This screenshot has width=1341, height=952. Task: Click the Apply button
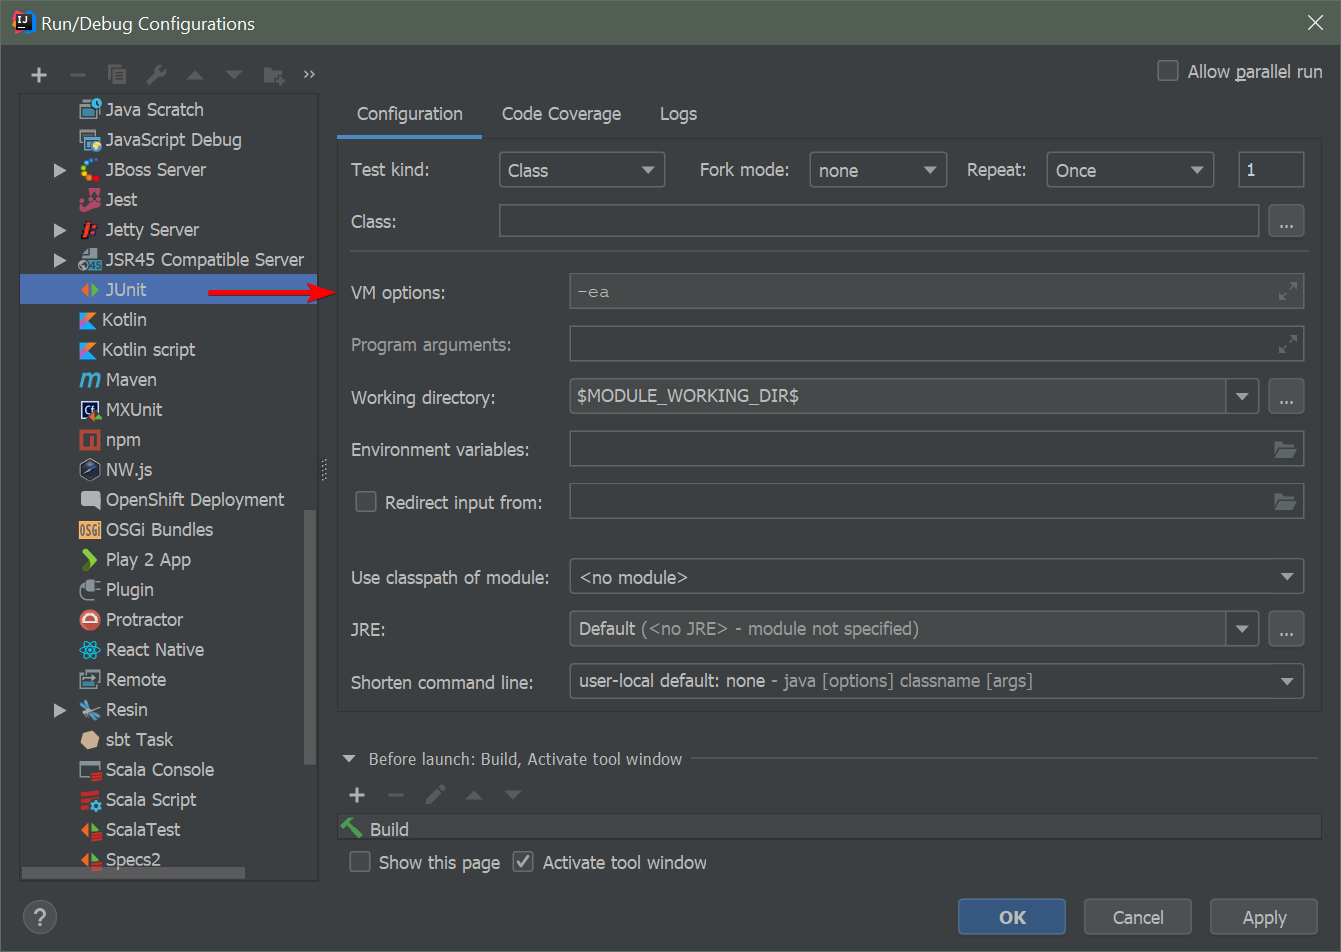coord(1264,917)
